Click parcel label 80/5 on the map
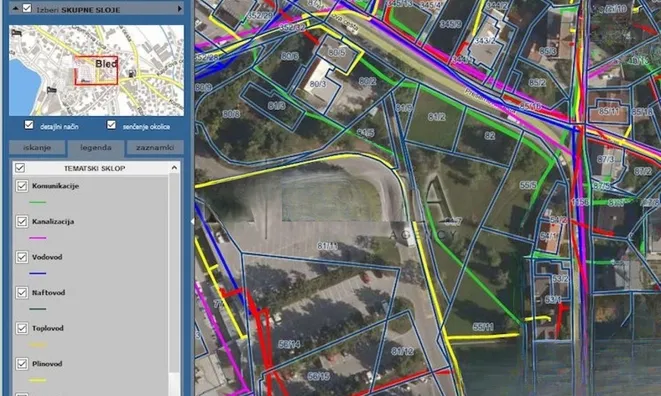The width and height of the screenshot is (661, 396). click(336, 53)
